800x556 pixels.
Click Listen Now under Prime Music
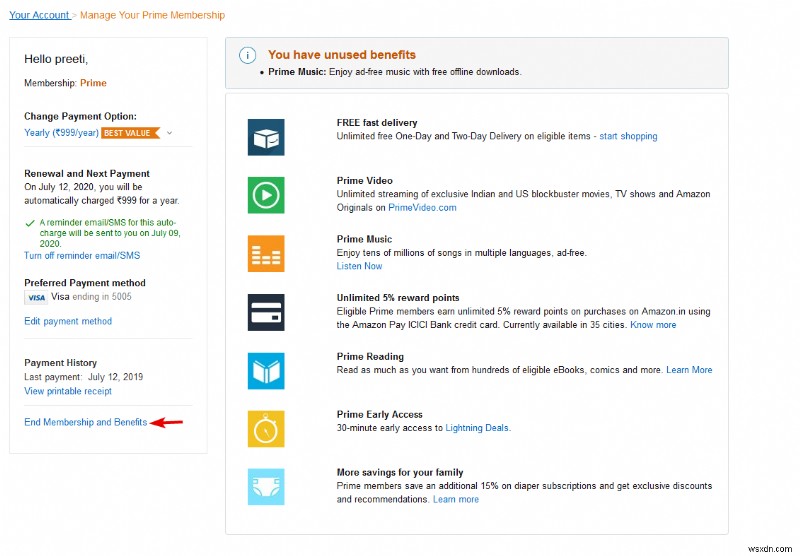pyautogui.click(x=359, y=266)
